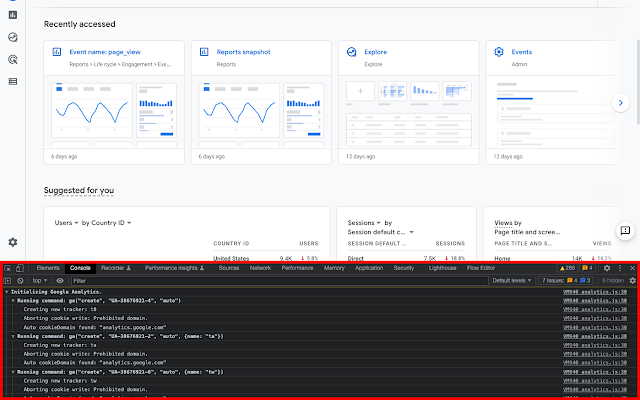Go to the Performance tab
The image size is (640, 400).
coord(297,268)
